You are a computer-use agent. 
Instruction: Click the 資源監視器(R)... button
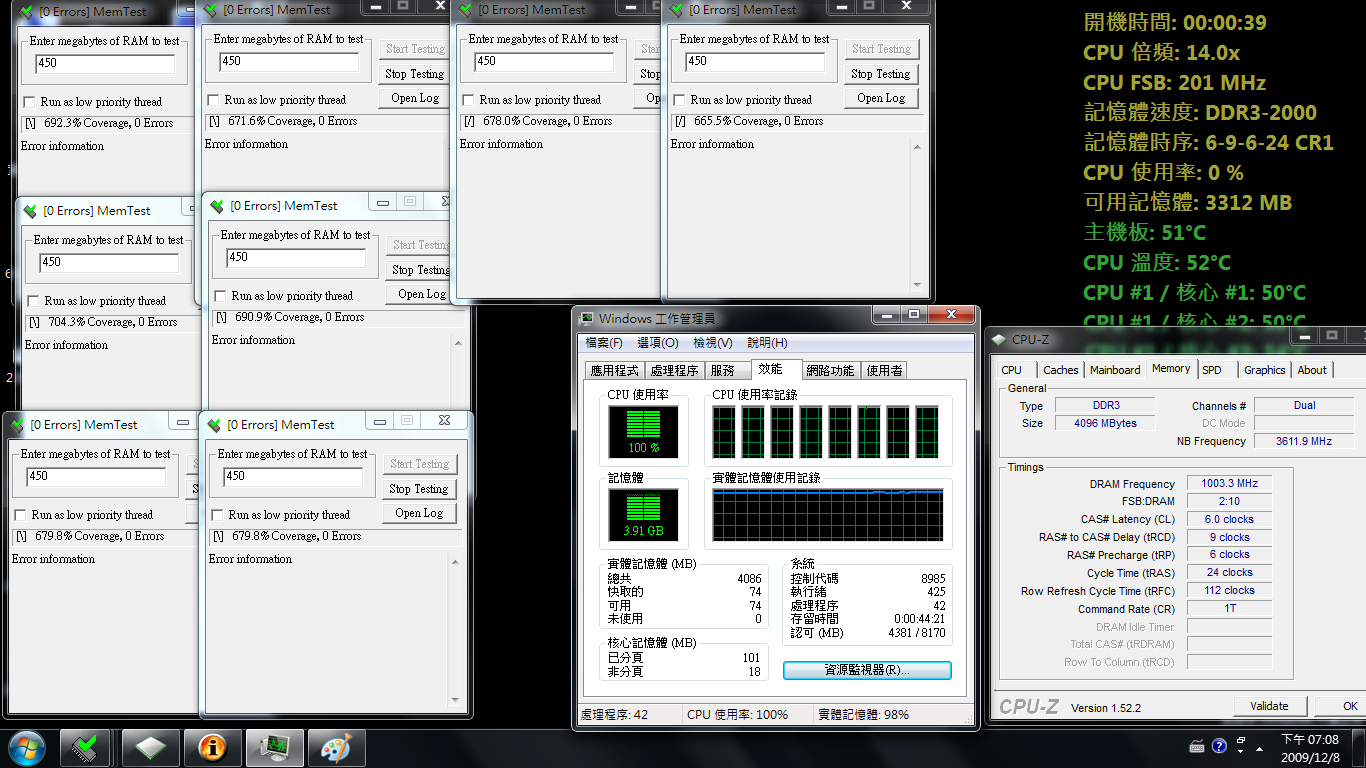tap(867, 670)
